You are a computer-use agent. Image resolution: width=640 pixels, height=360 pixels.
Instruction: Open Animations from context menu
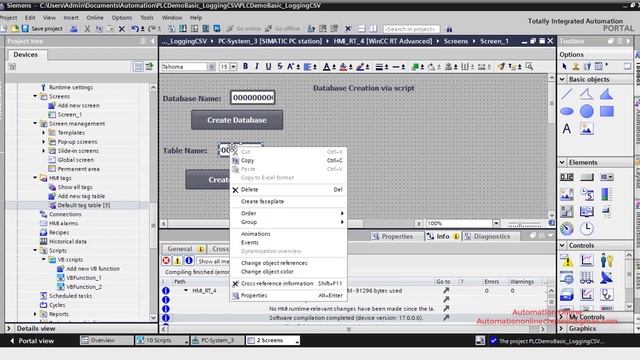pyautogui.click(x=288, y=234)
